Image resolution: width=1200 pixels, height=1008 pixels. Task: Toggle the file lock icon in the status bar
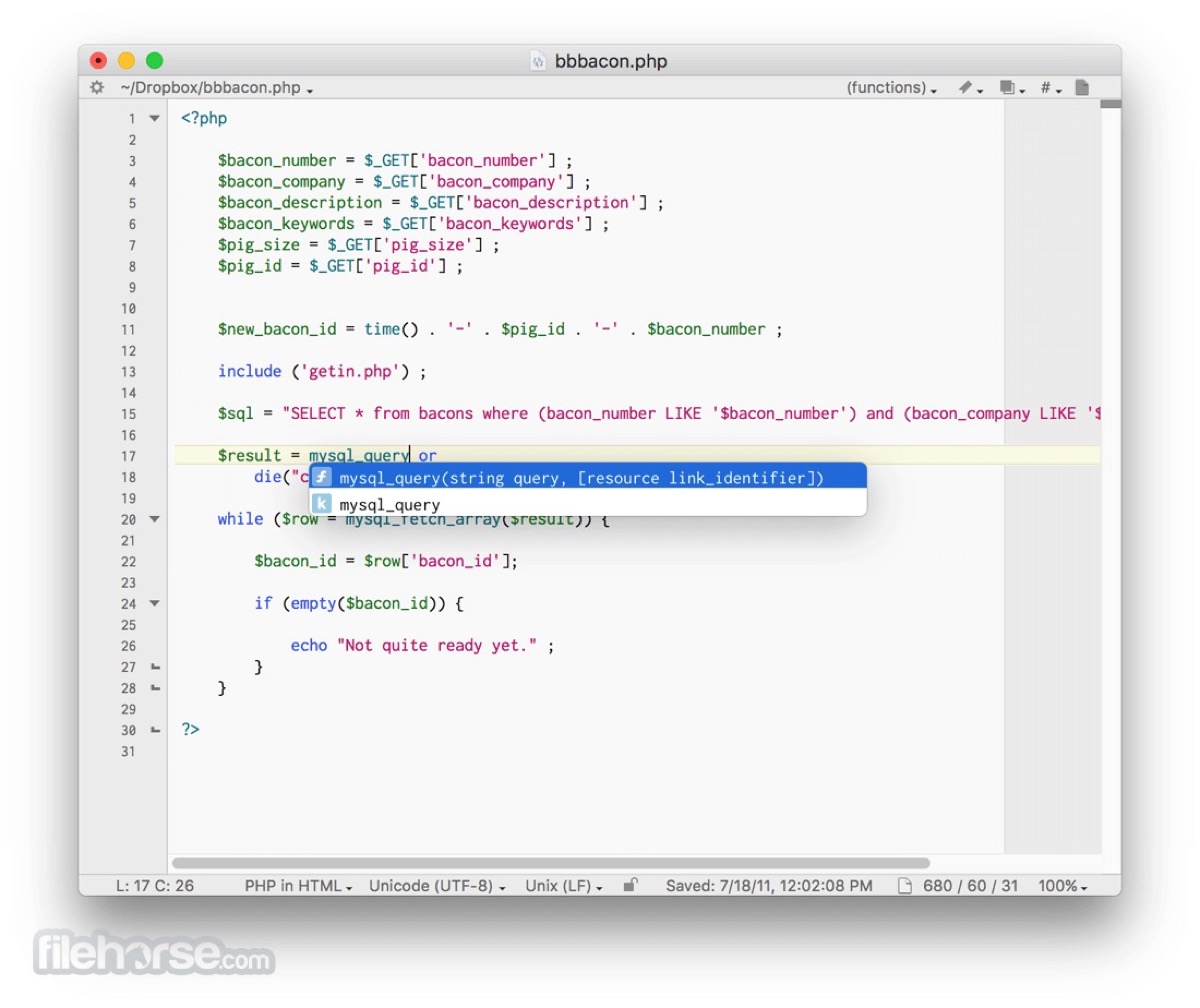[x=629, y=885]
